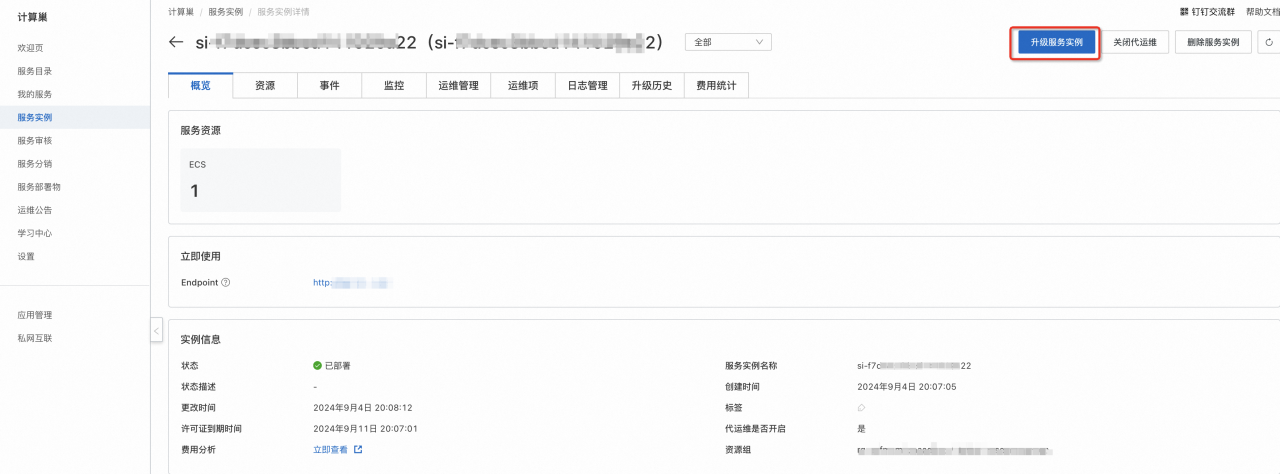Viewport: 1280px width, 474px height.
Task: Click the external-link icon next to 立即查看
Action: (x=358, y=450)
